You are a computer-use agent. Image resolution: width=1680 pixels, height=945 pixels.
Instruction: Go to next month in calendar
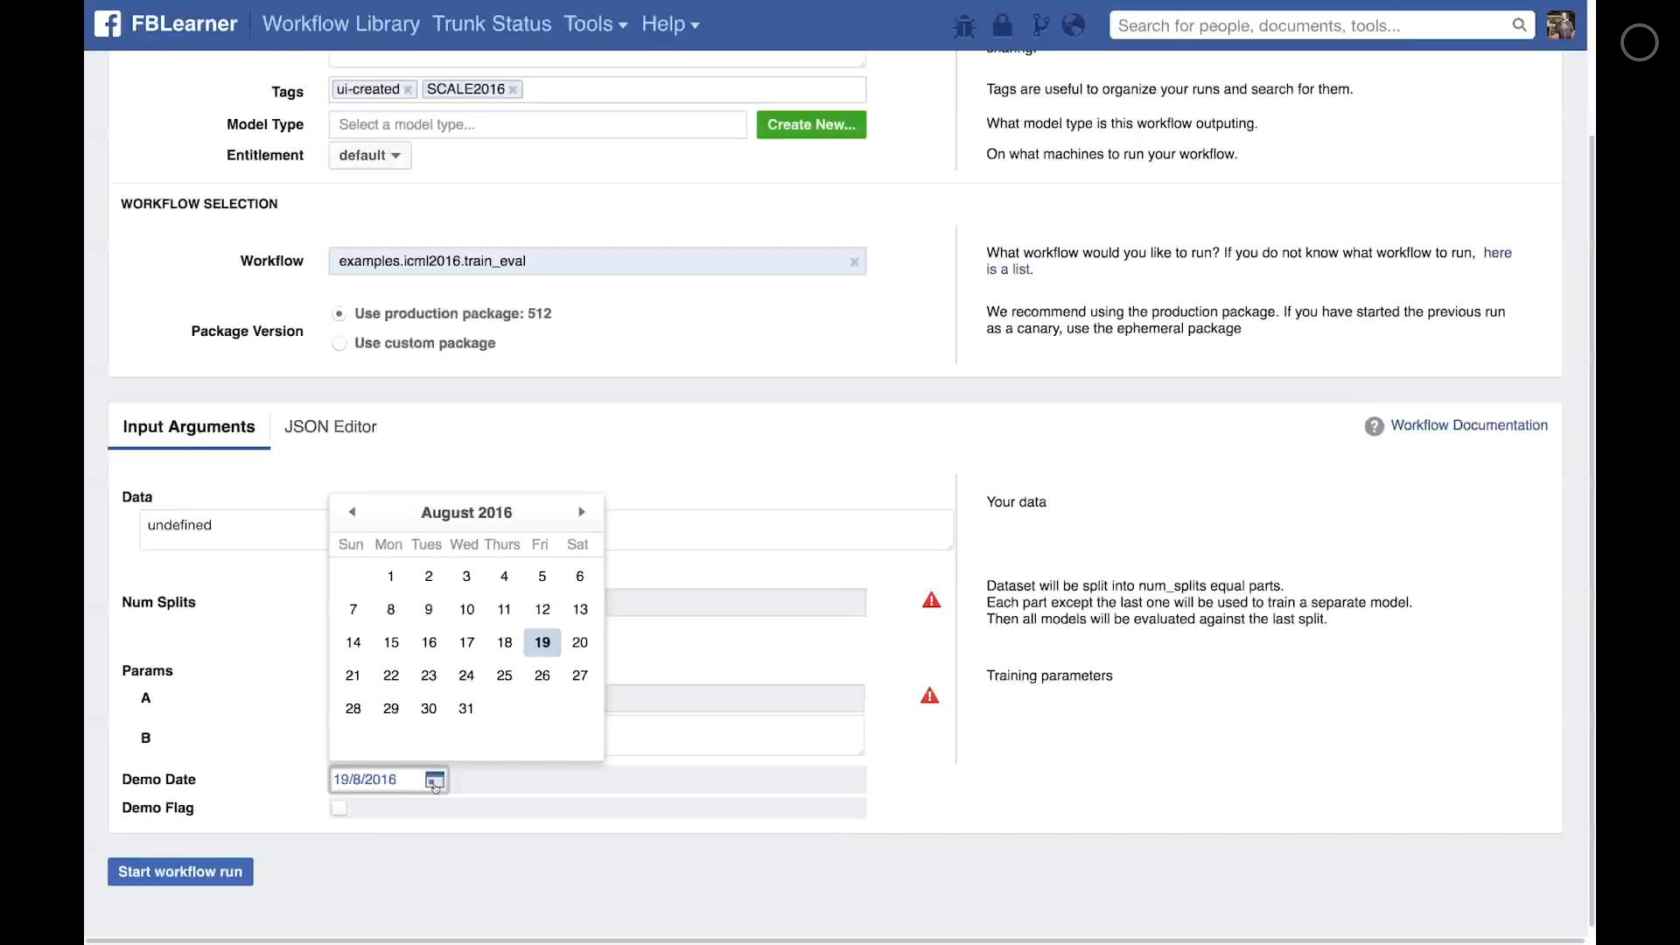[581, 511]
